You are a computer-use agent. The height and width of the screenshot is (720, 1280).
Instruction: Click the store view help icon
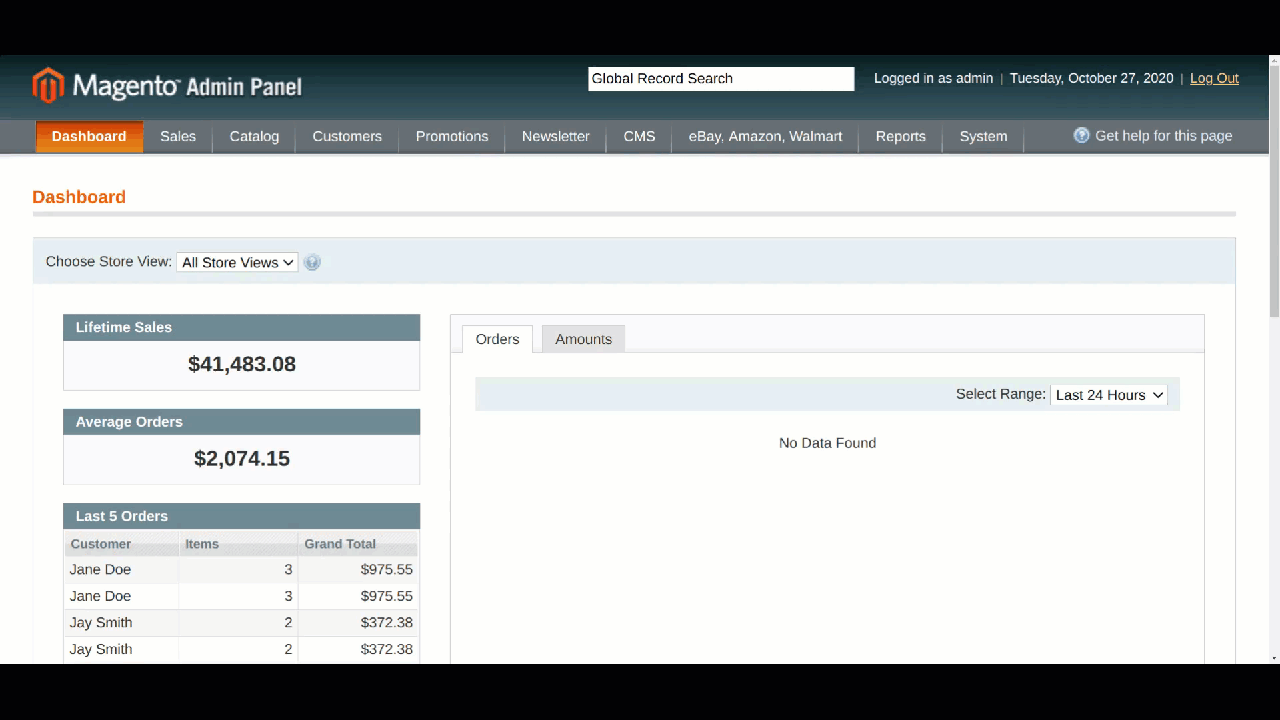click(312, 263)
